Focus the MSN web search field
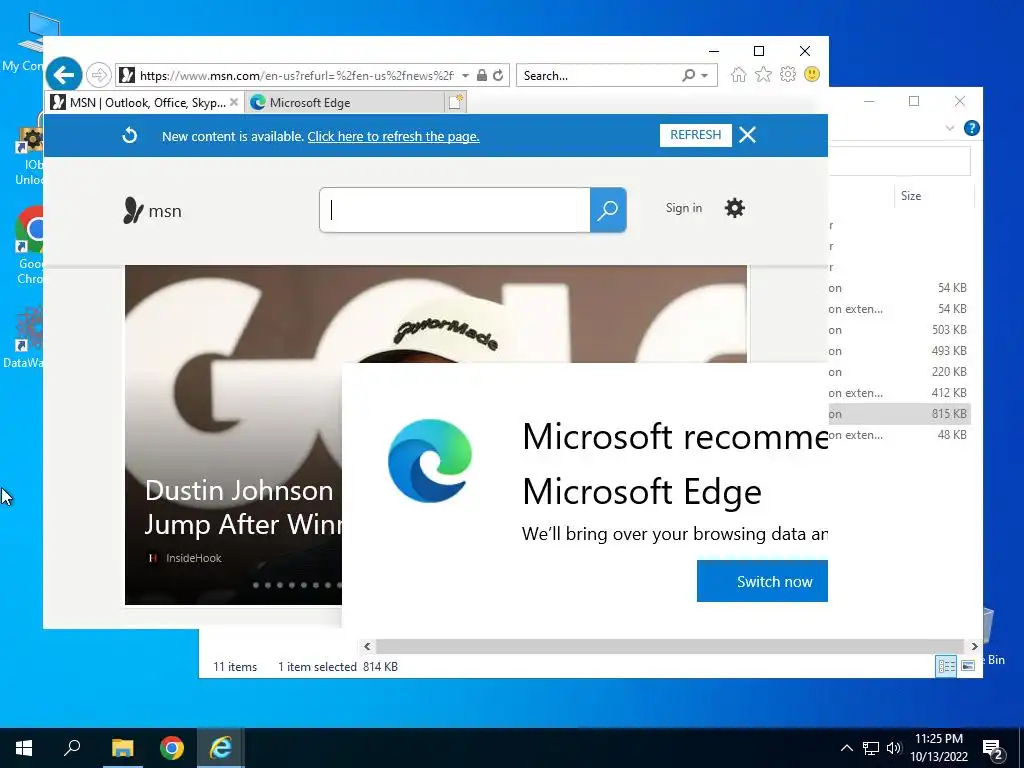The image size is (1024, 768). [455, 210]
